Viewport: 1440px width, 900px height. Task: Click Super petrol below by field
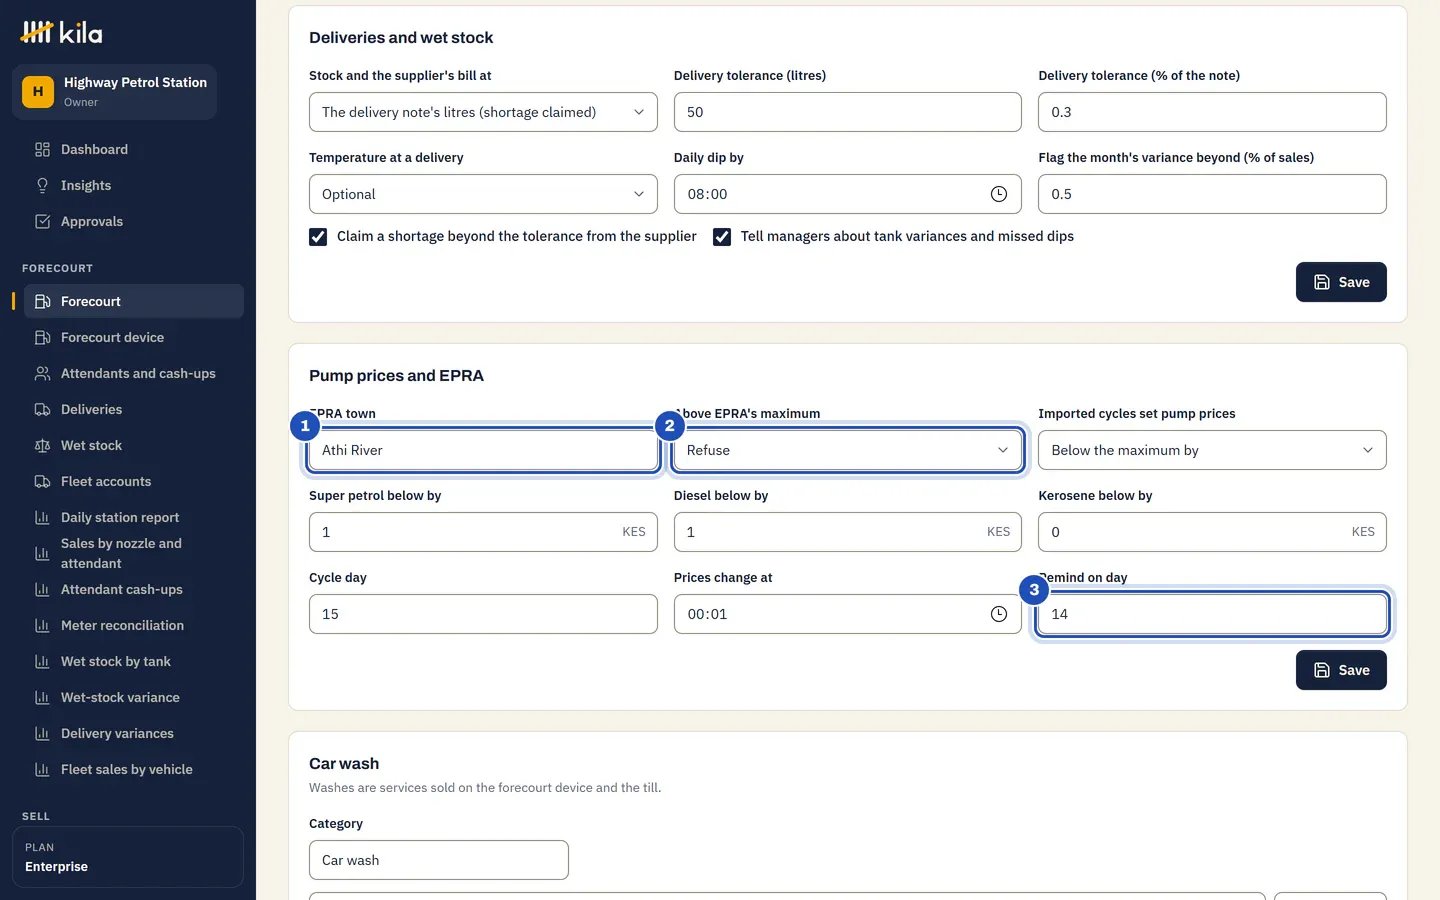[x=483, y=532]
